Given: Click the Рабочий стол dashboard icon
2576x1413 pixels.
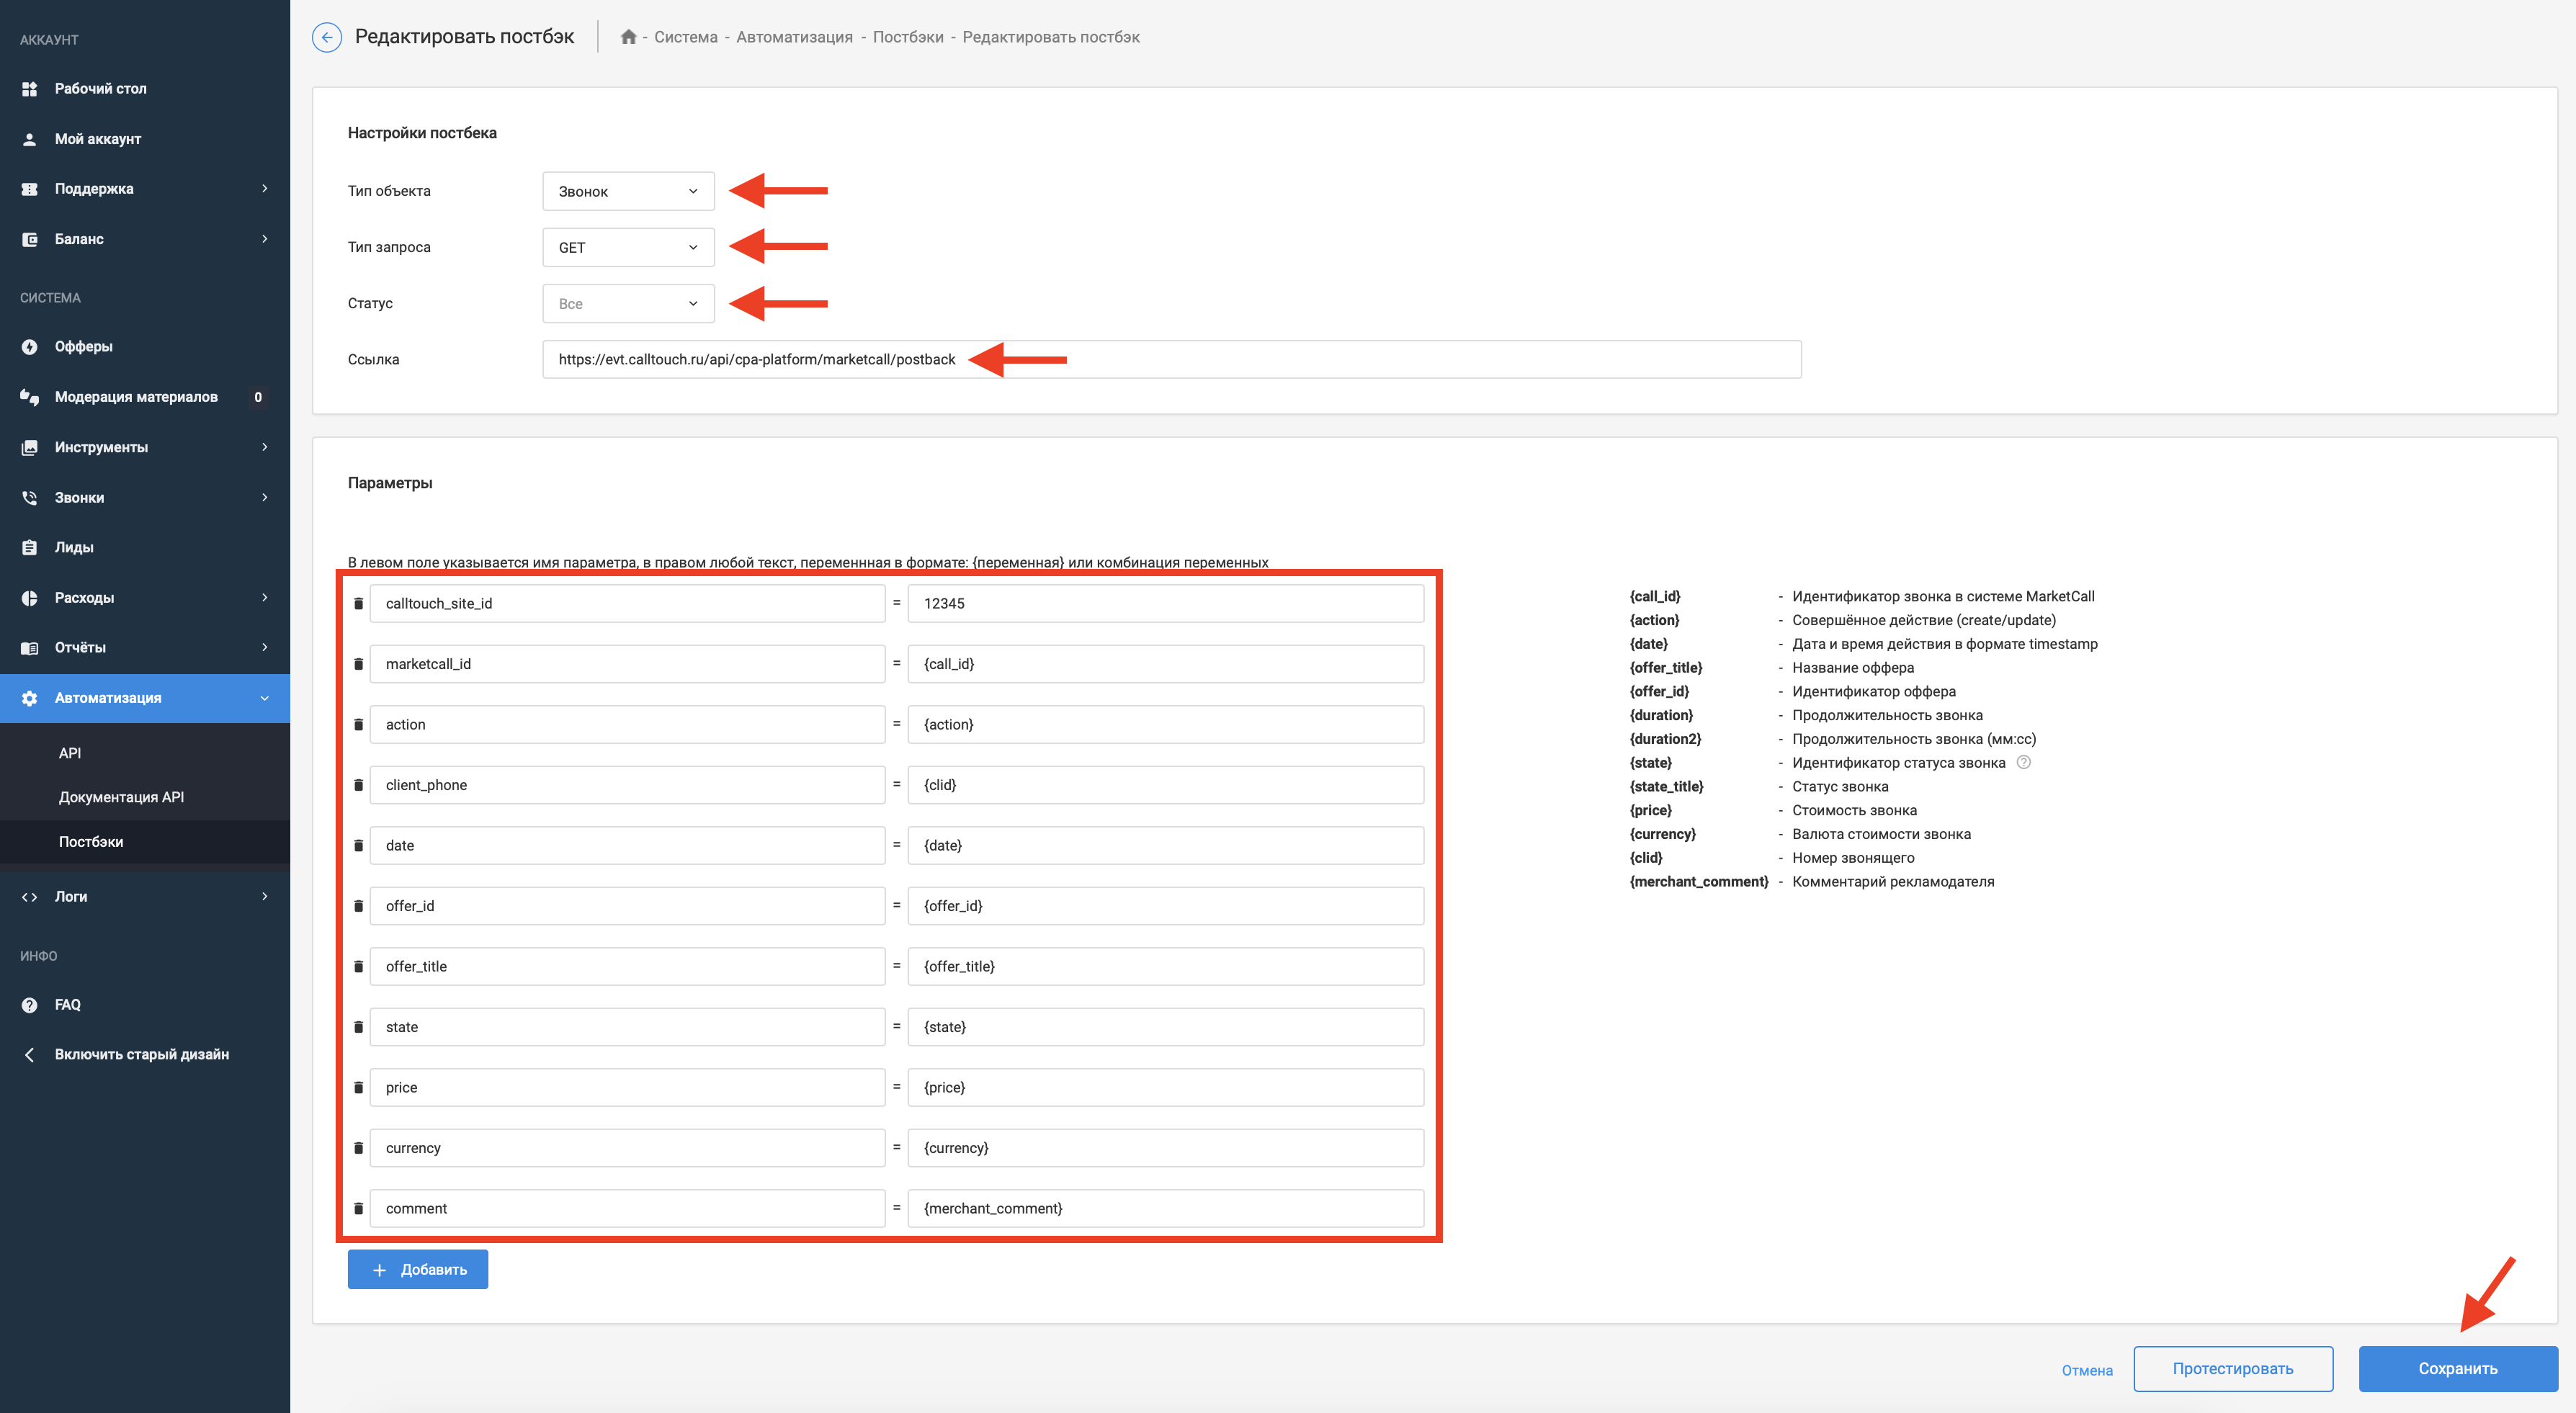Looking at the screenshot, I should coord(30,89).
